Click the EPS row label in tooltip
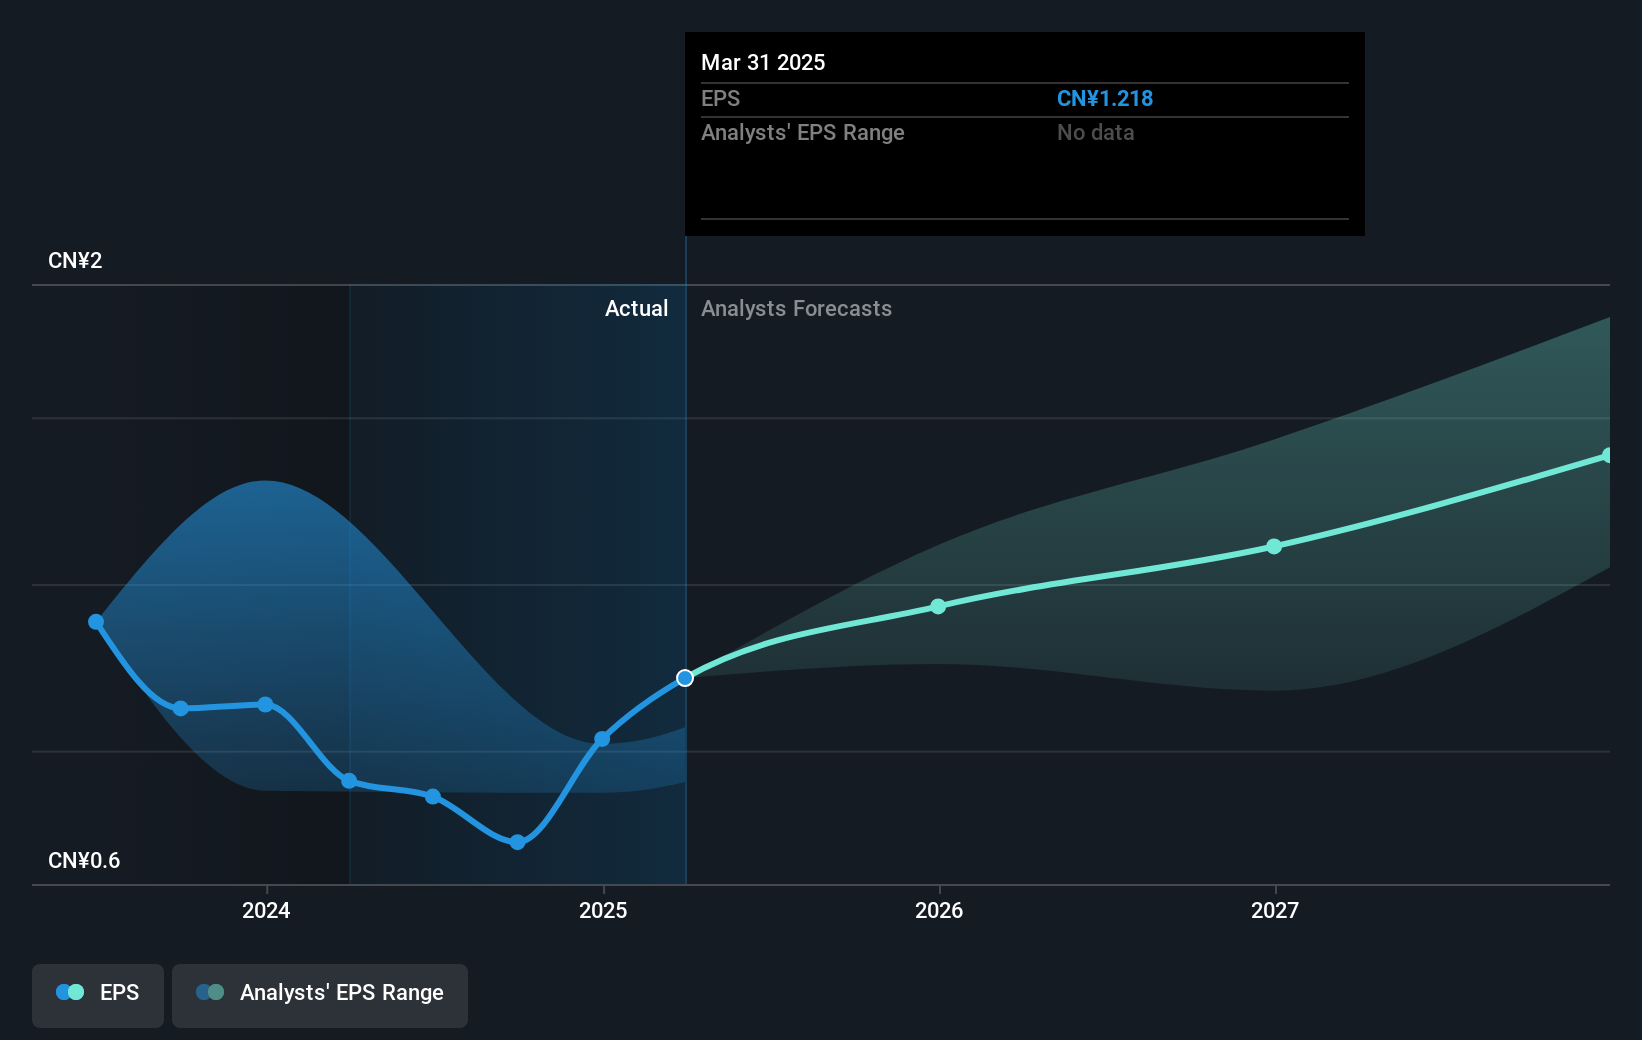The image size is (1642, 1040). pos(720,98)
